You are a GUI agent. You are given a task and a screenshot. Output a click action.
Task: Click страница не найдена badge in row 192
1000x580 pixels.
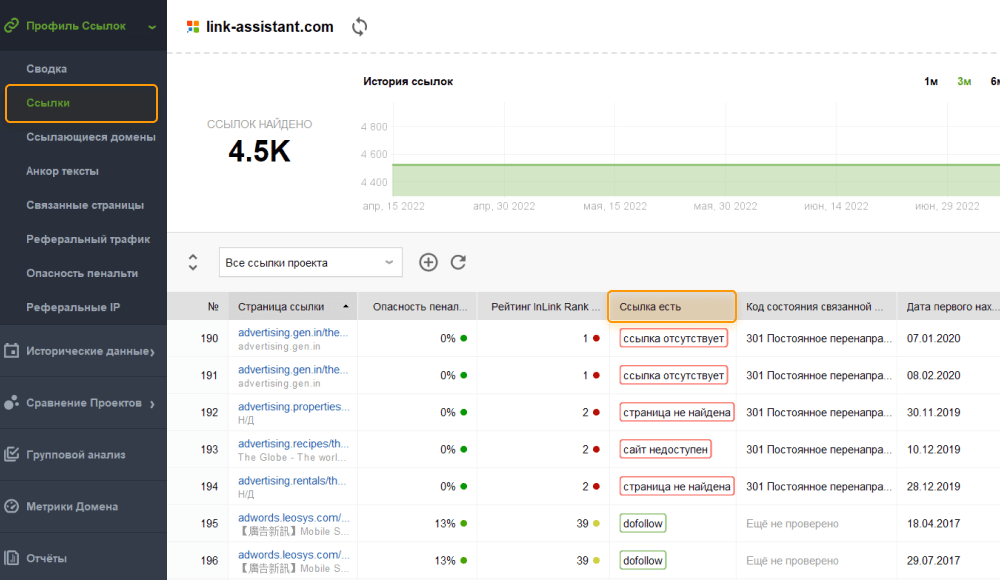(x=677, y=412)
